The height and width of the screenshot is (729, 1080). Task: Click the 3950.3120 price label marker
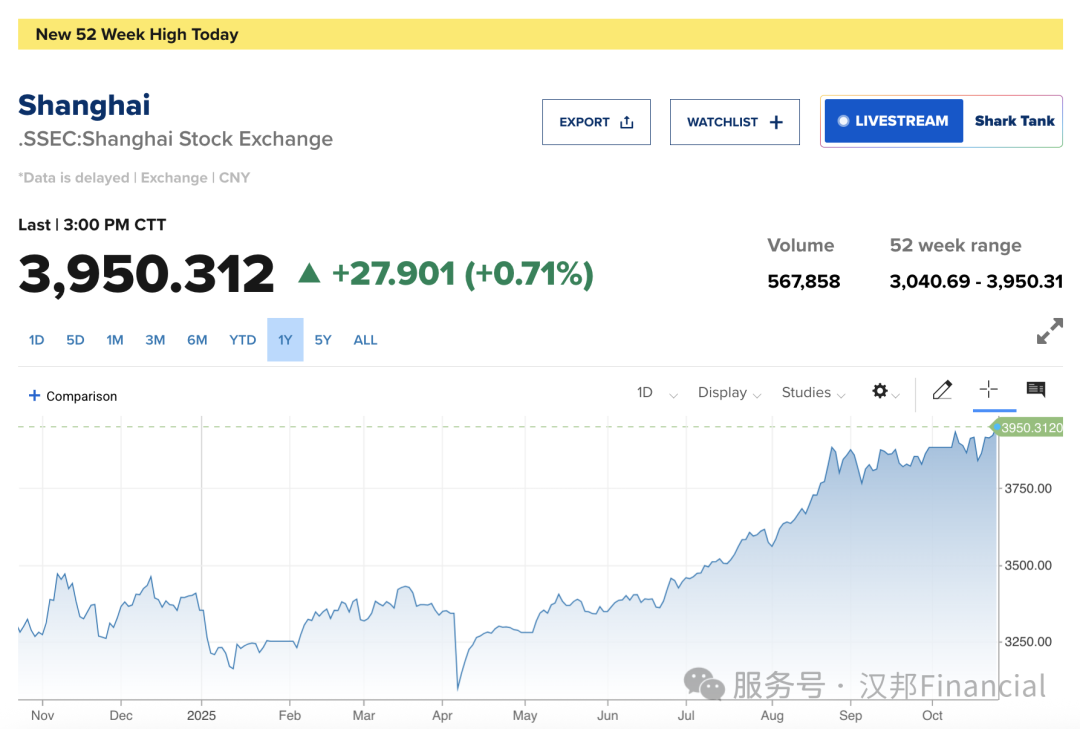[1031, 428]
